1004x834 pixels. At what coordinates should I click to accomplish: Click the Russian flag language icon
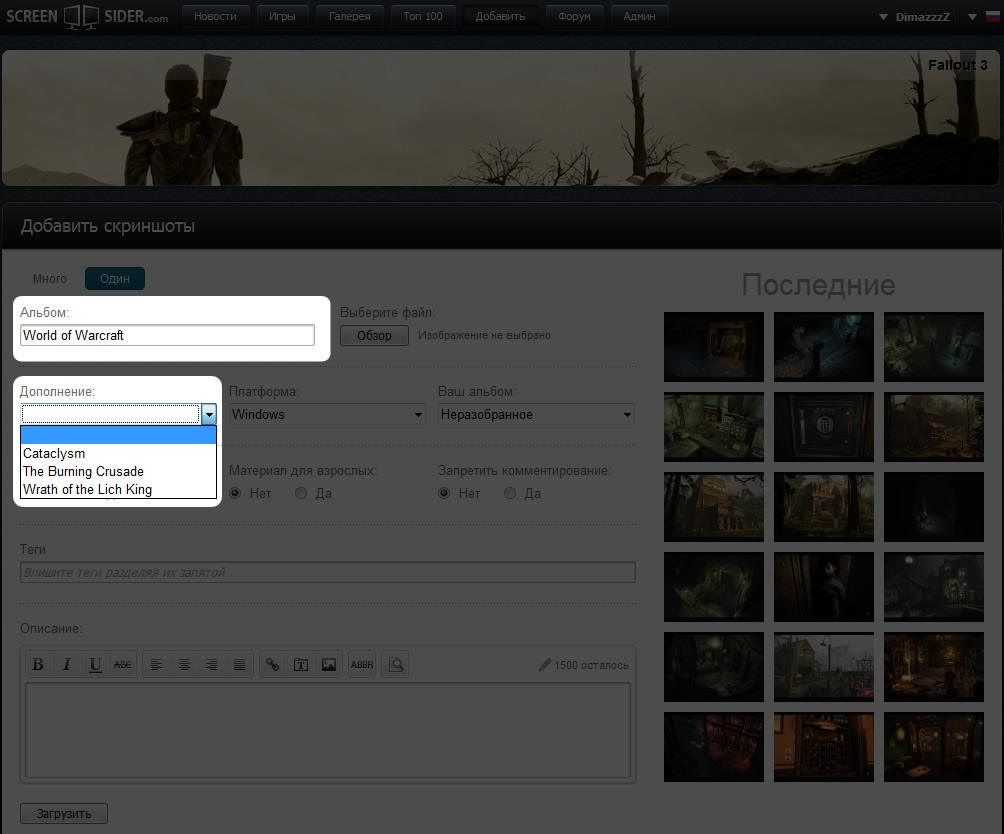[x=992, y=17]
